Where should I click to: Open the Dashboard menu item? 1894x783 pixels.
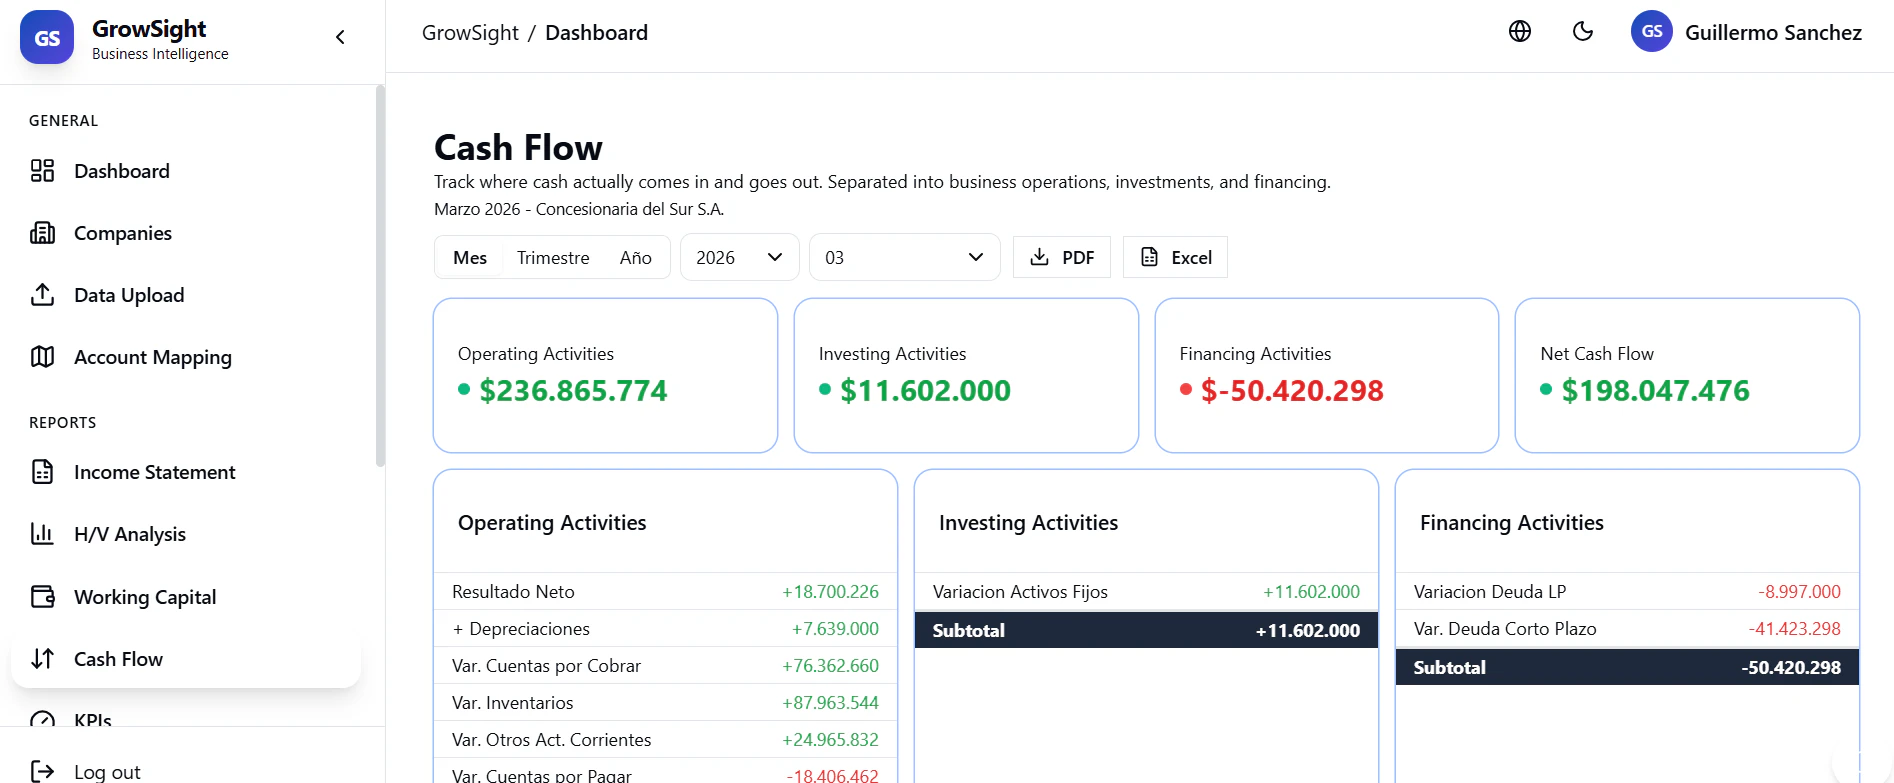[186, 171]
